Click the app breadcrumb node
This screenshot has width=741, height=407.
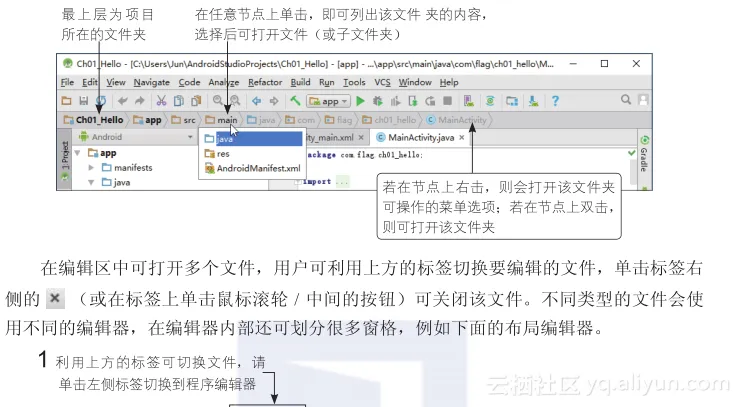(x=147, y=120)
